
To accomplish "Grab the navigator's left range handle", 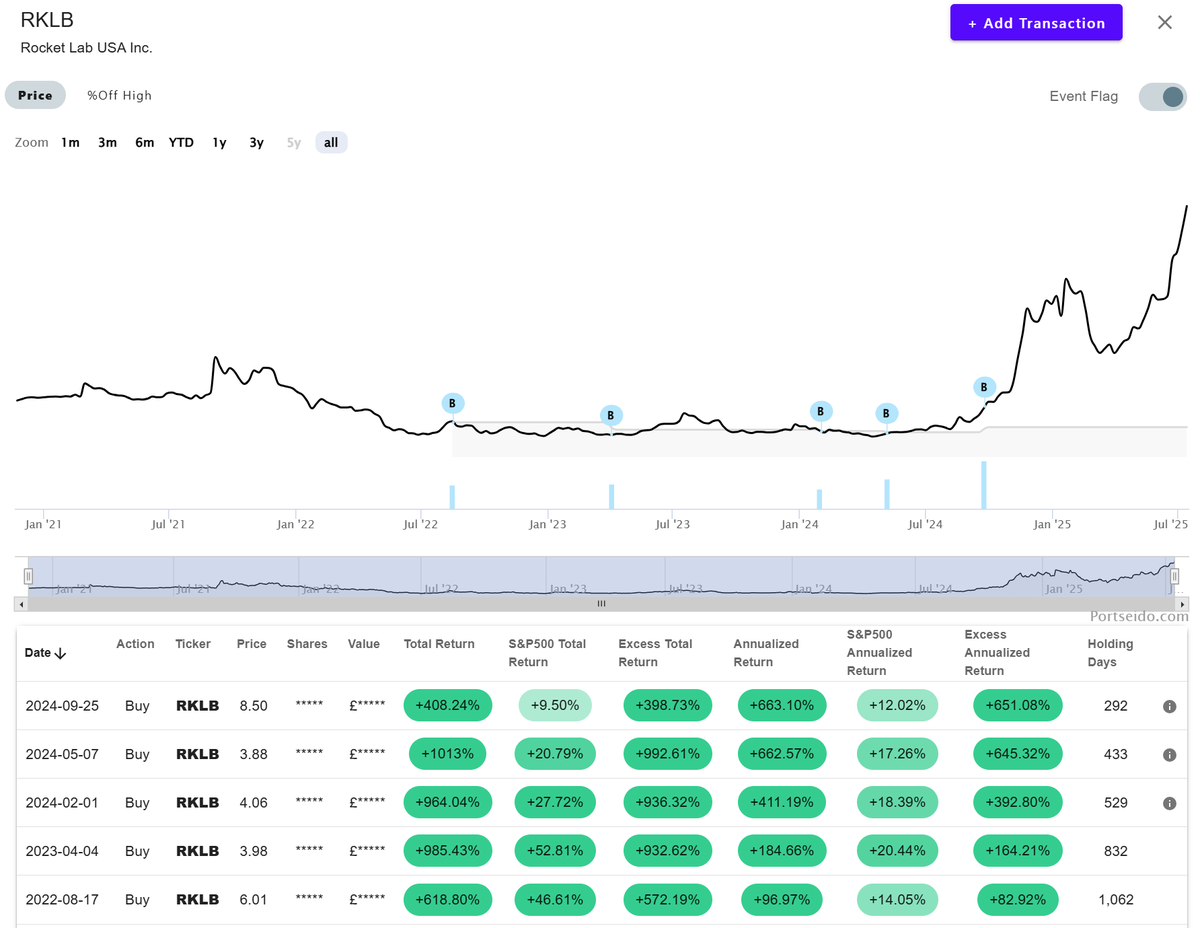I will [28, 576].
